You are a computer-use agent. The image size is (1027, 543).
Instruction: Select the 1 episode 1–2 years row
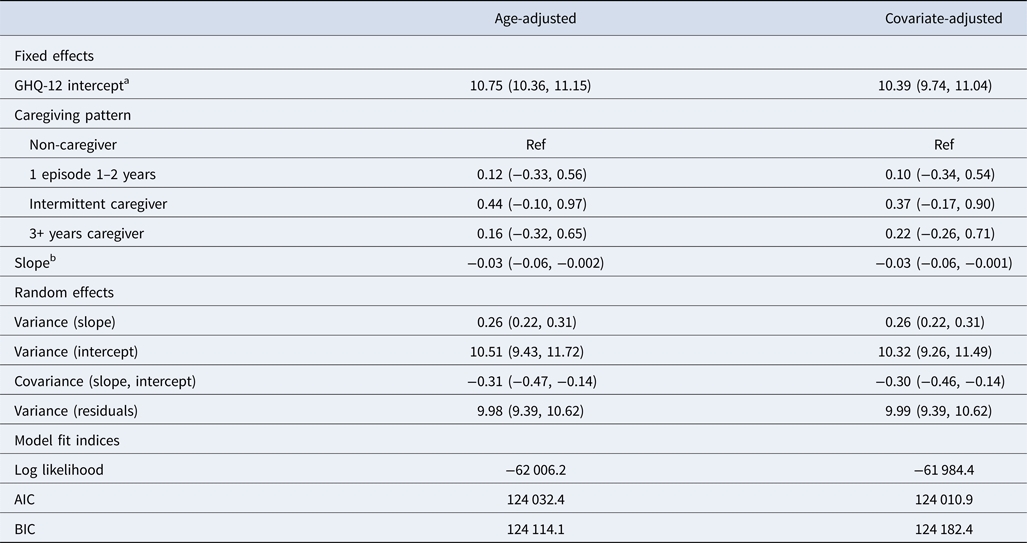(92, 174)
